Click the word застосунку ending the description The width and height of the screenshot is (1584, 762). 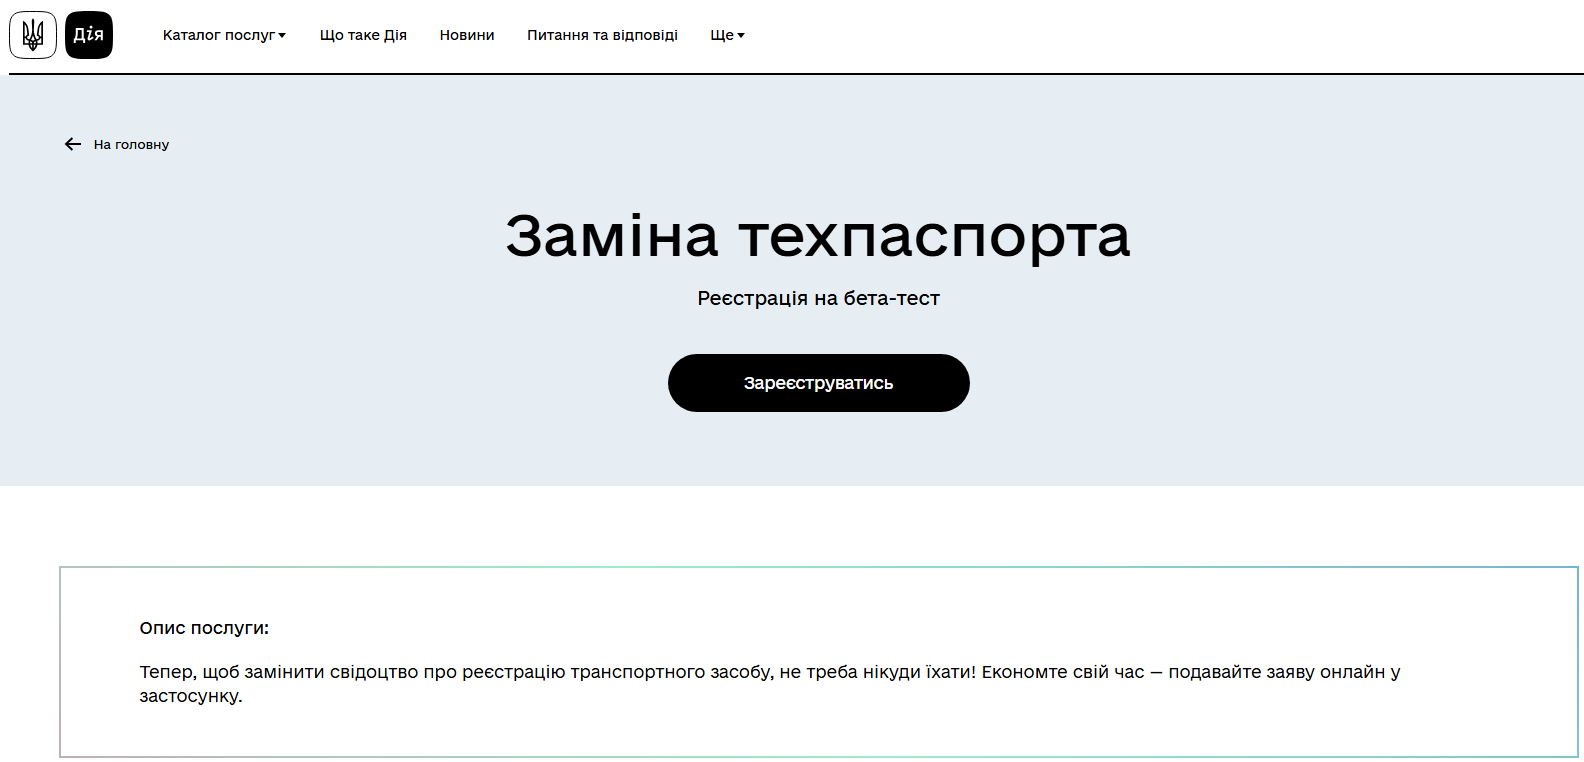coord(190,696)
